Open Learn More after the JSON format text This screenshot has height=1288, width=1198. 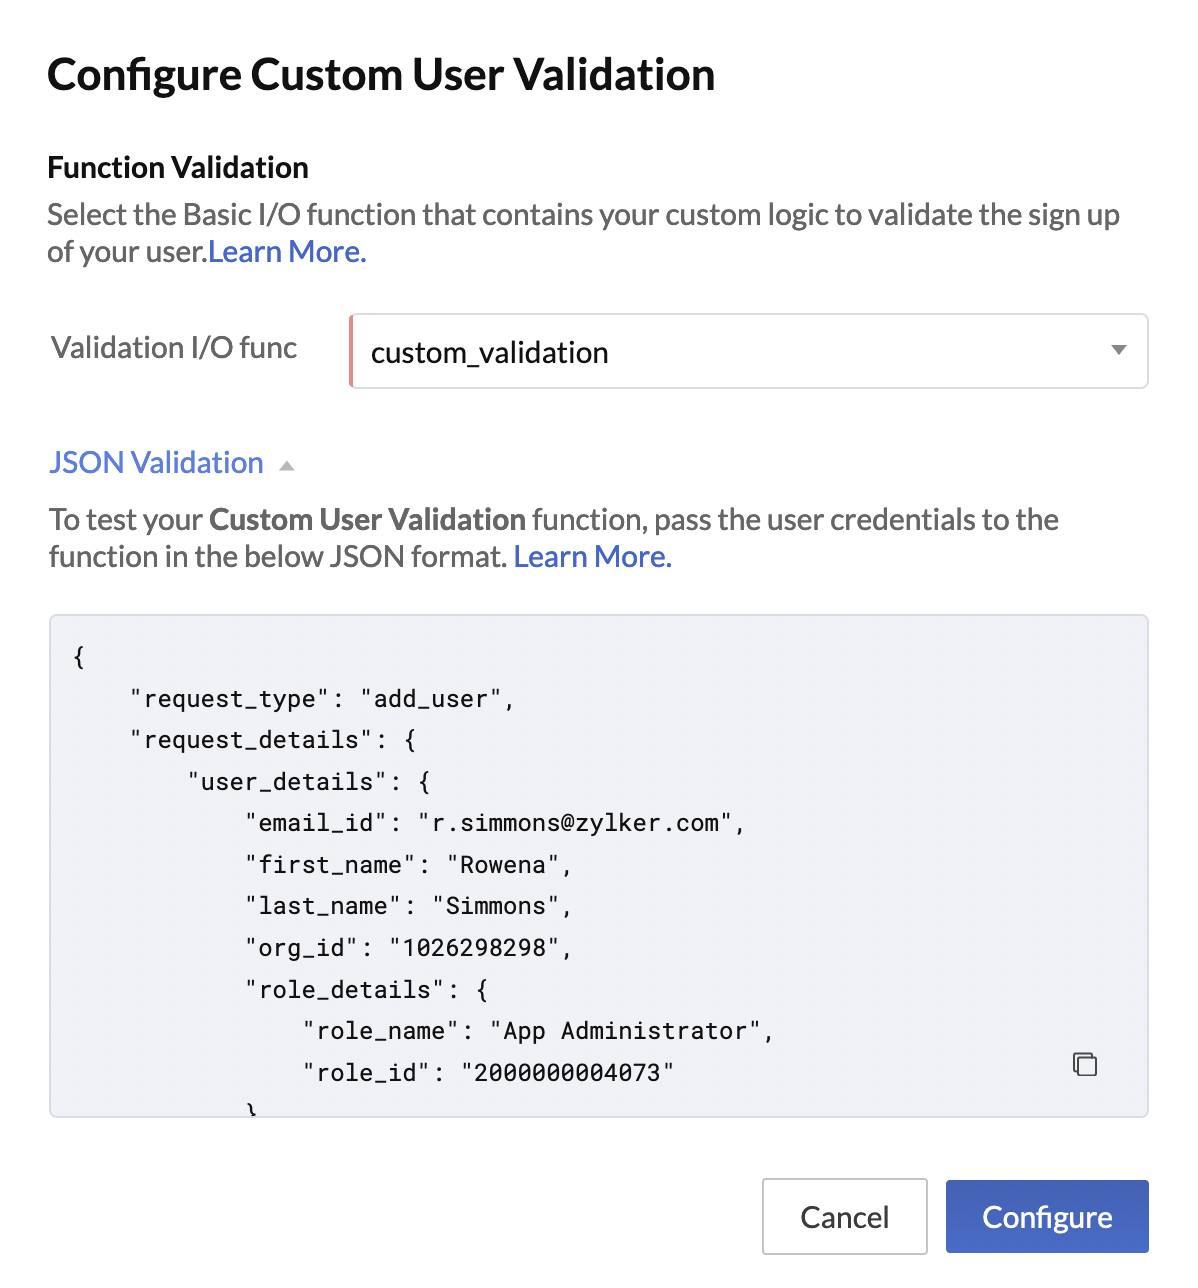(x=591, y=556)
